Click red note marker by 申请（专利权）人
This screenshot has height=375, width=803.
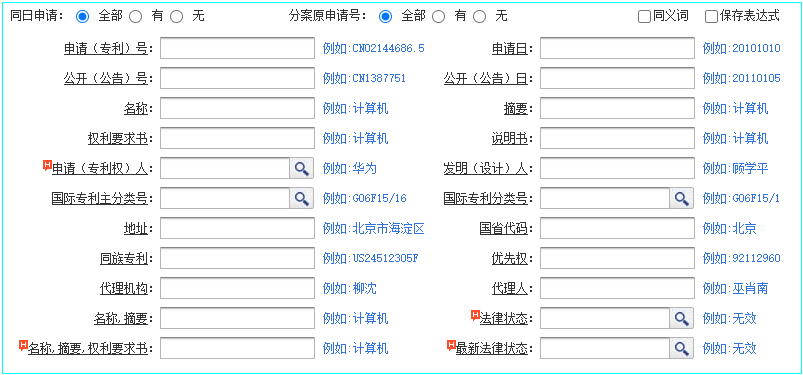[x=48, y=165]
